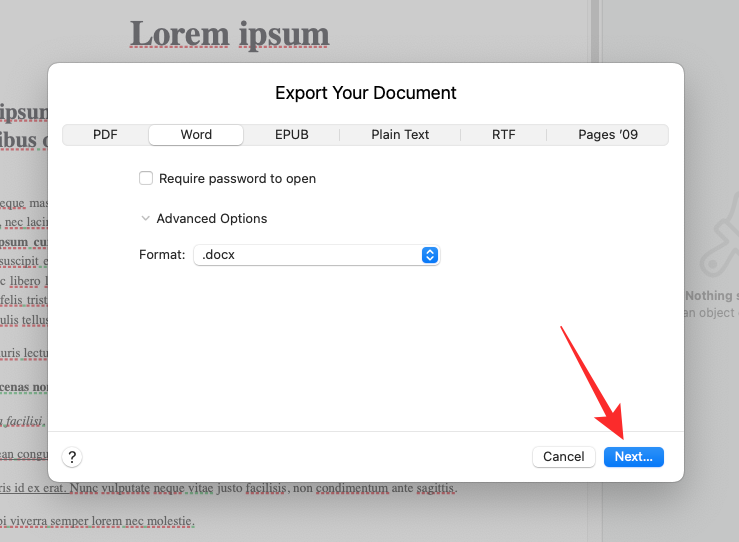The width and height of the screenshot is (739, 542).
Task: Click the Lorem ipsum document heading
Action: [229, 34]
